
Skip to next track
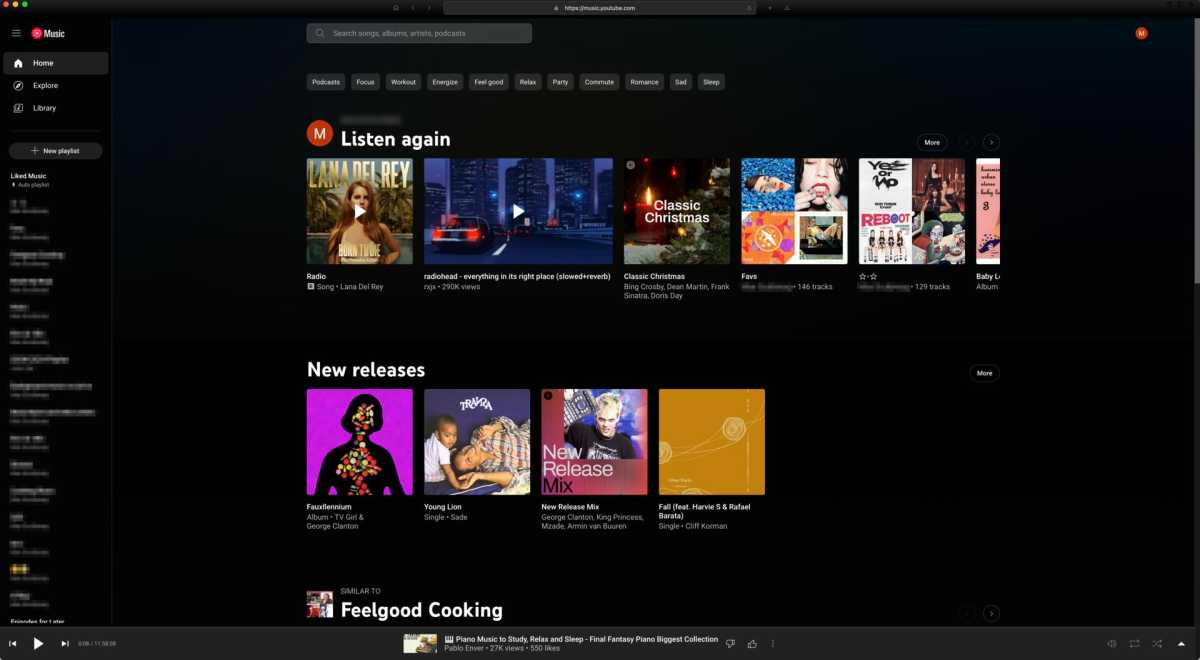pos(65,644)
